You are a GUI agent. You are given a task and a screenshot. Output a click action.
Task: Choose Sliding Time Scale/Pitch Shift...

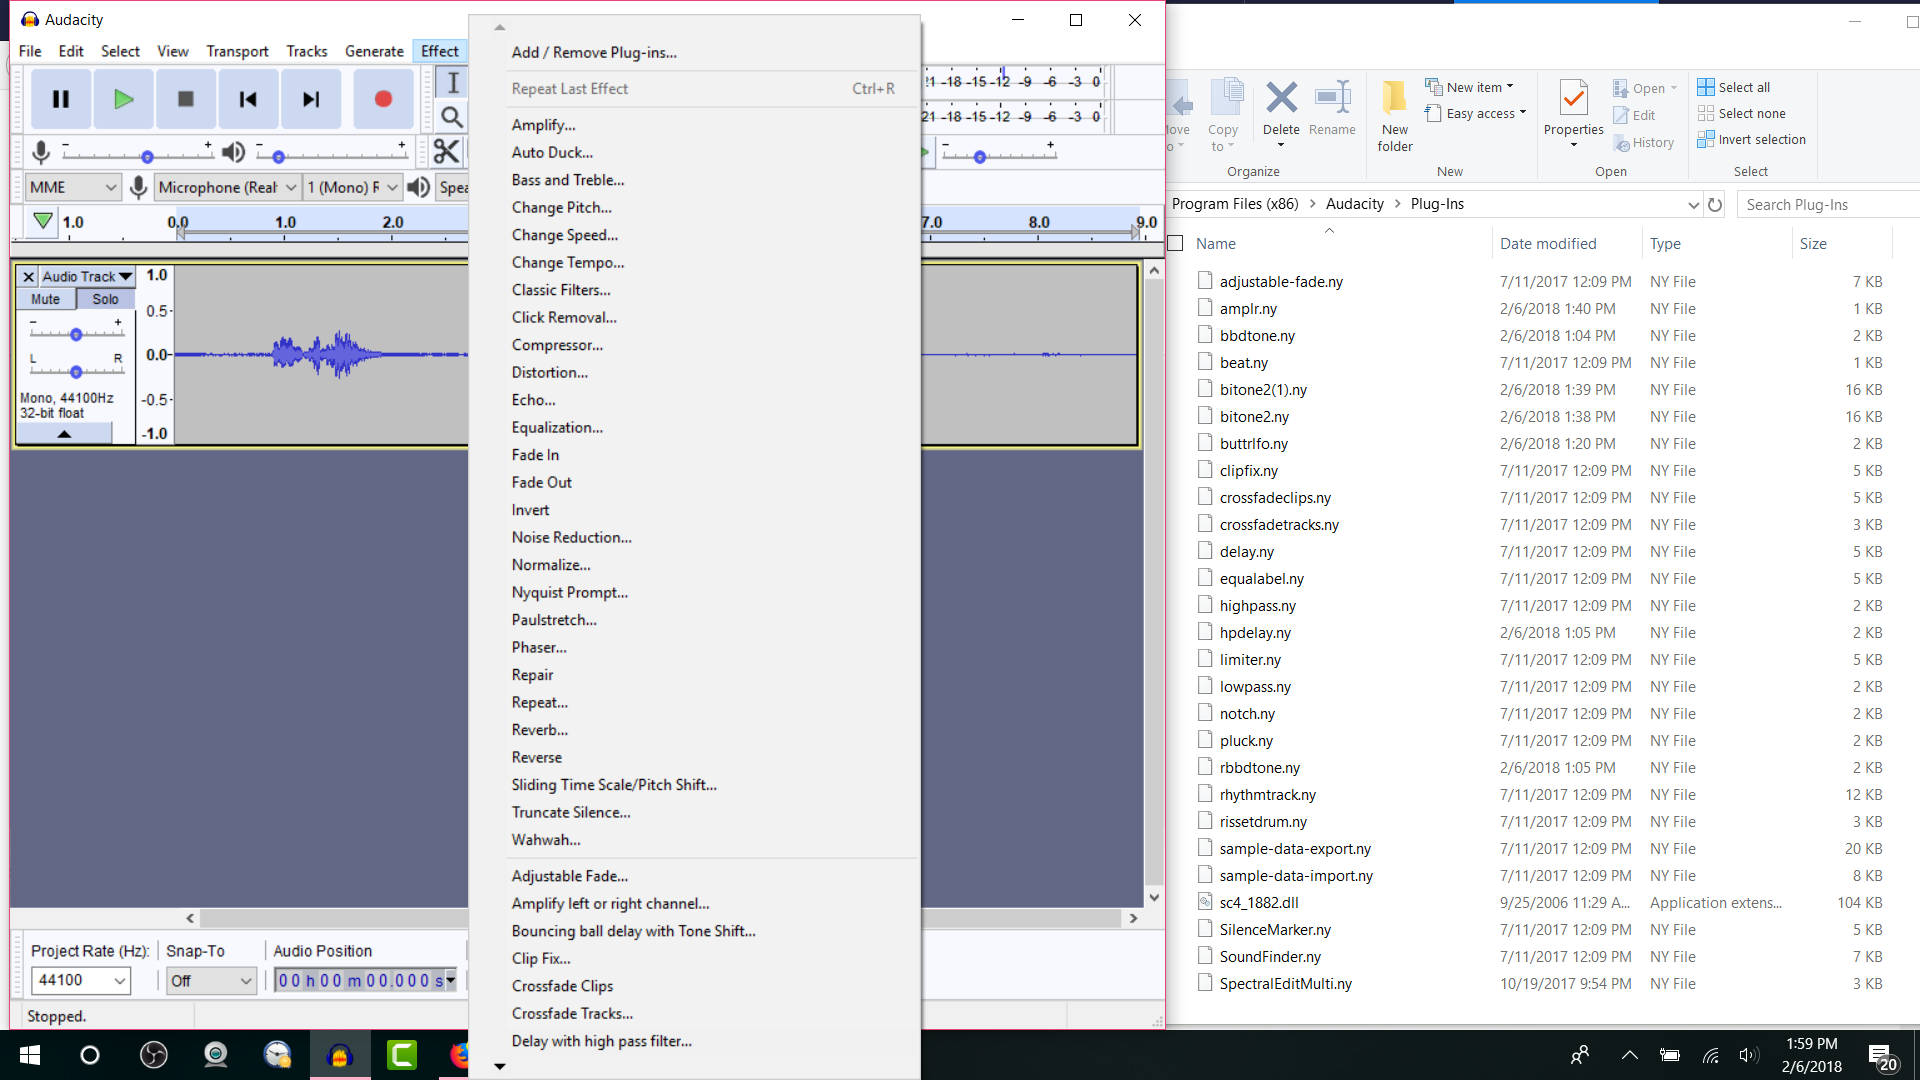[x=614, y=785]
